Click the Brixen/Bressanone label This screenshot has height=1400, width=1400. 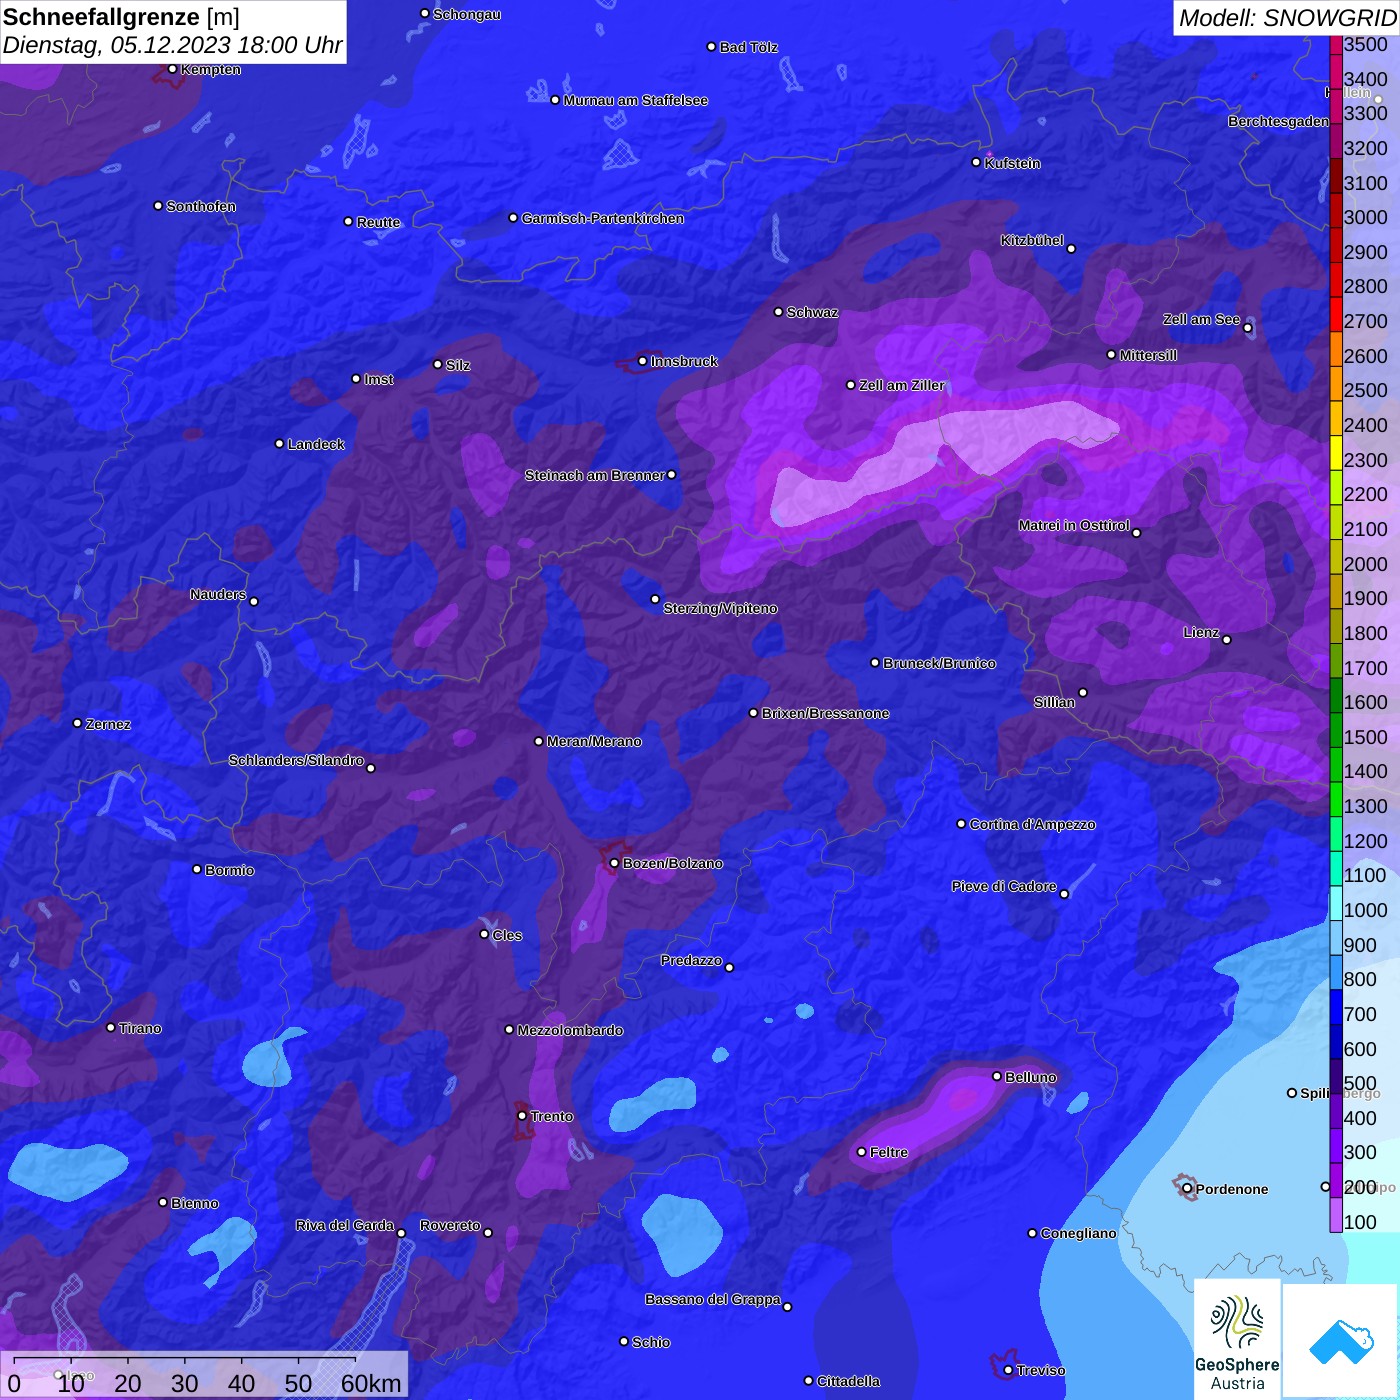[825, 713]
